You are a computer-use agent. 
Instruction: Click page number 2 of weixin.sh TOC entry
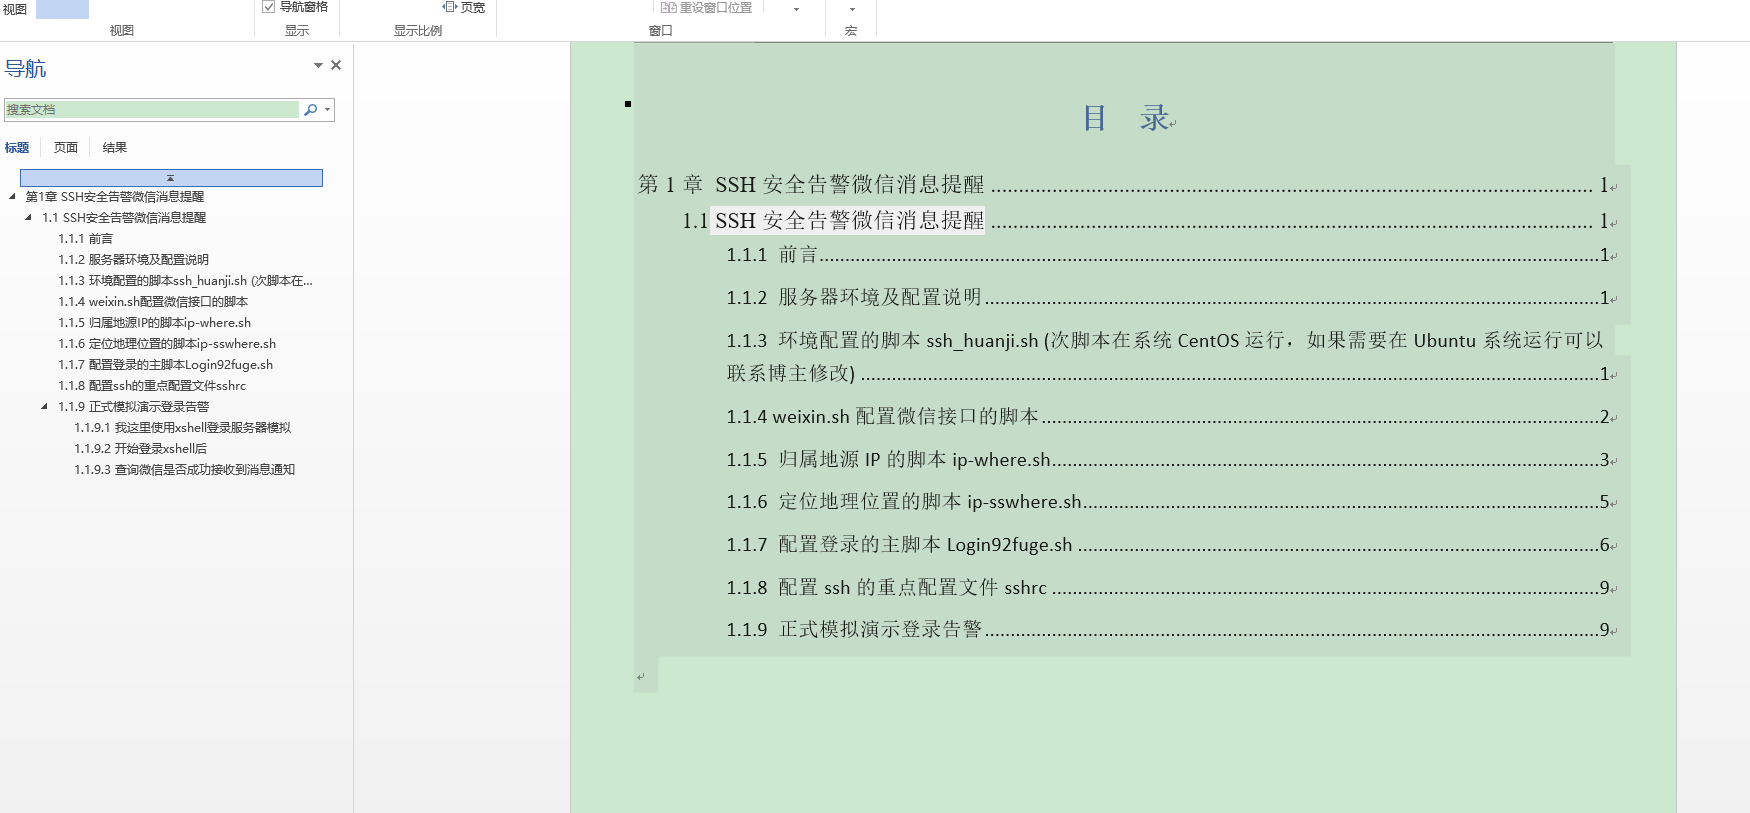coord(1604,417)
